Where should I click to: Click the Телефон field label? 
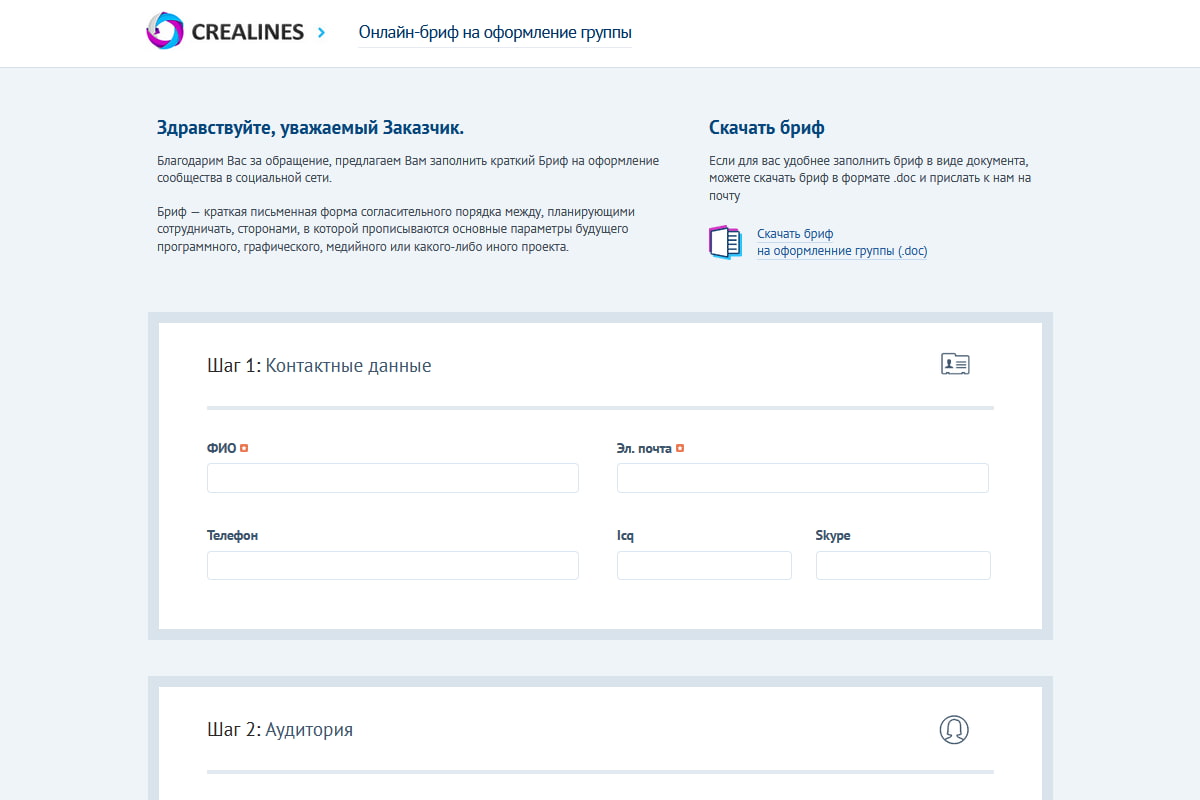[232, 536]
